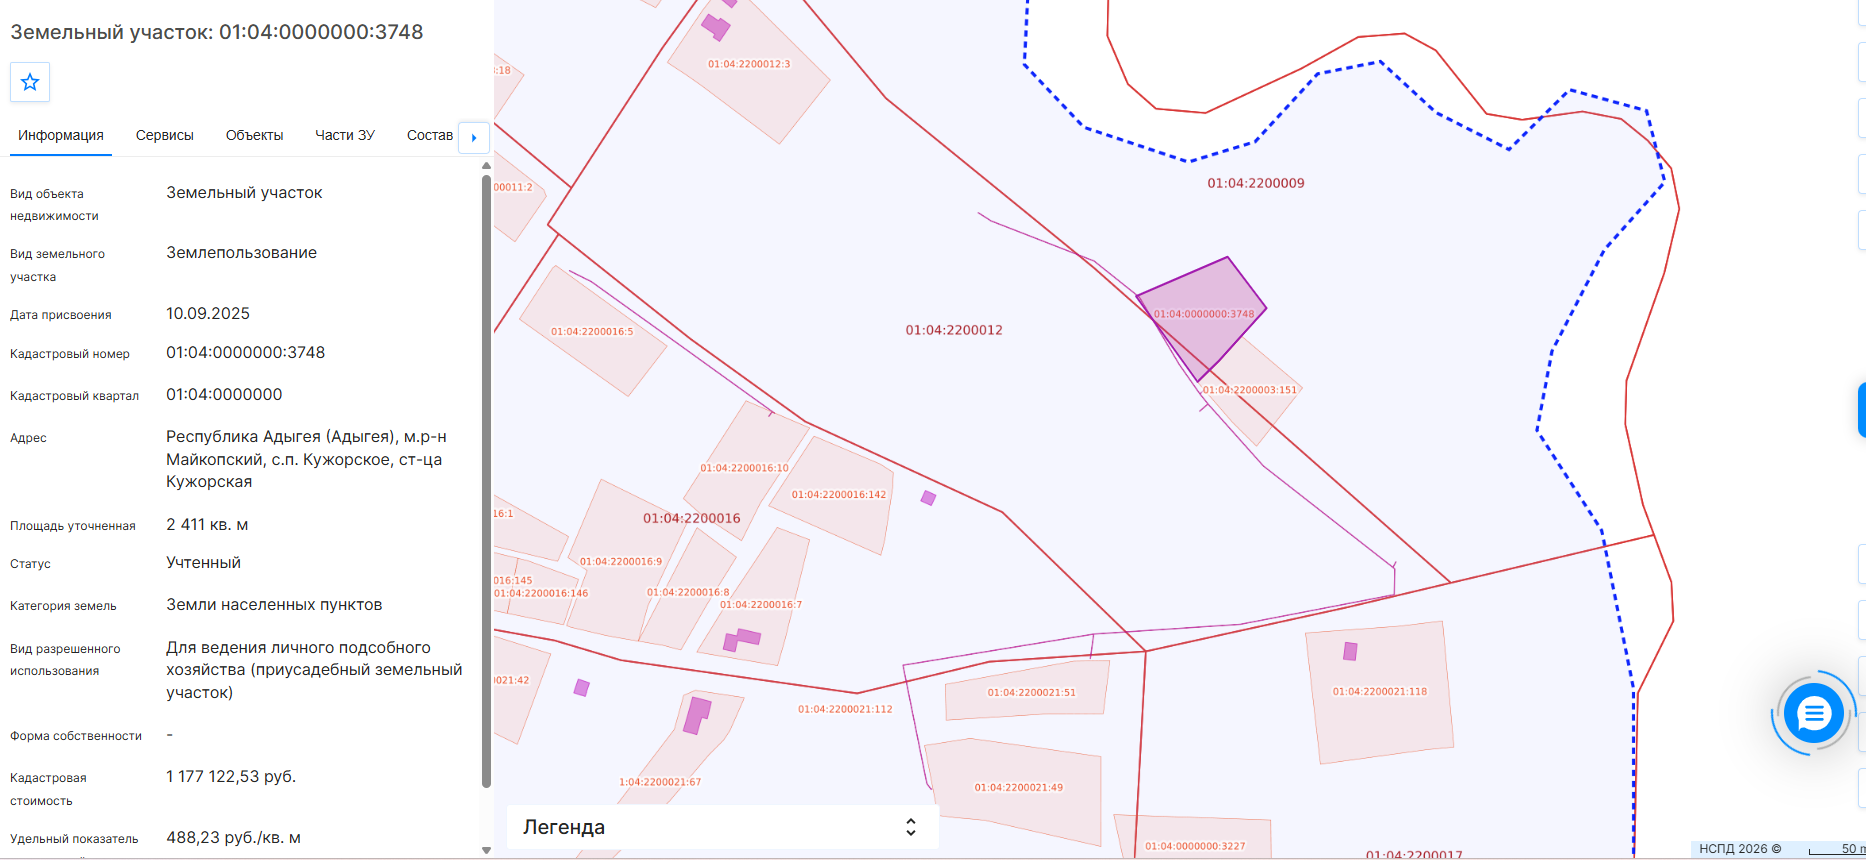
Task: Click the cadastral quarter value 01:04:0000000
Action: 224,394
